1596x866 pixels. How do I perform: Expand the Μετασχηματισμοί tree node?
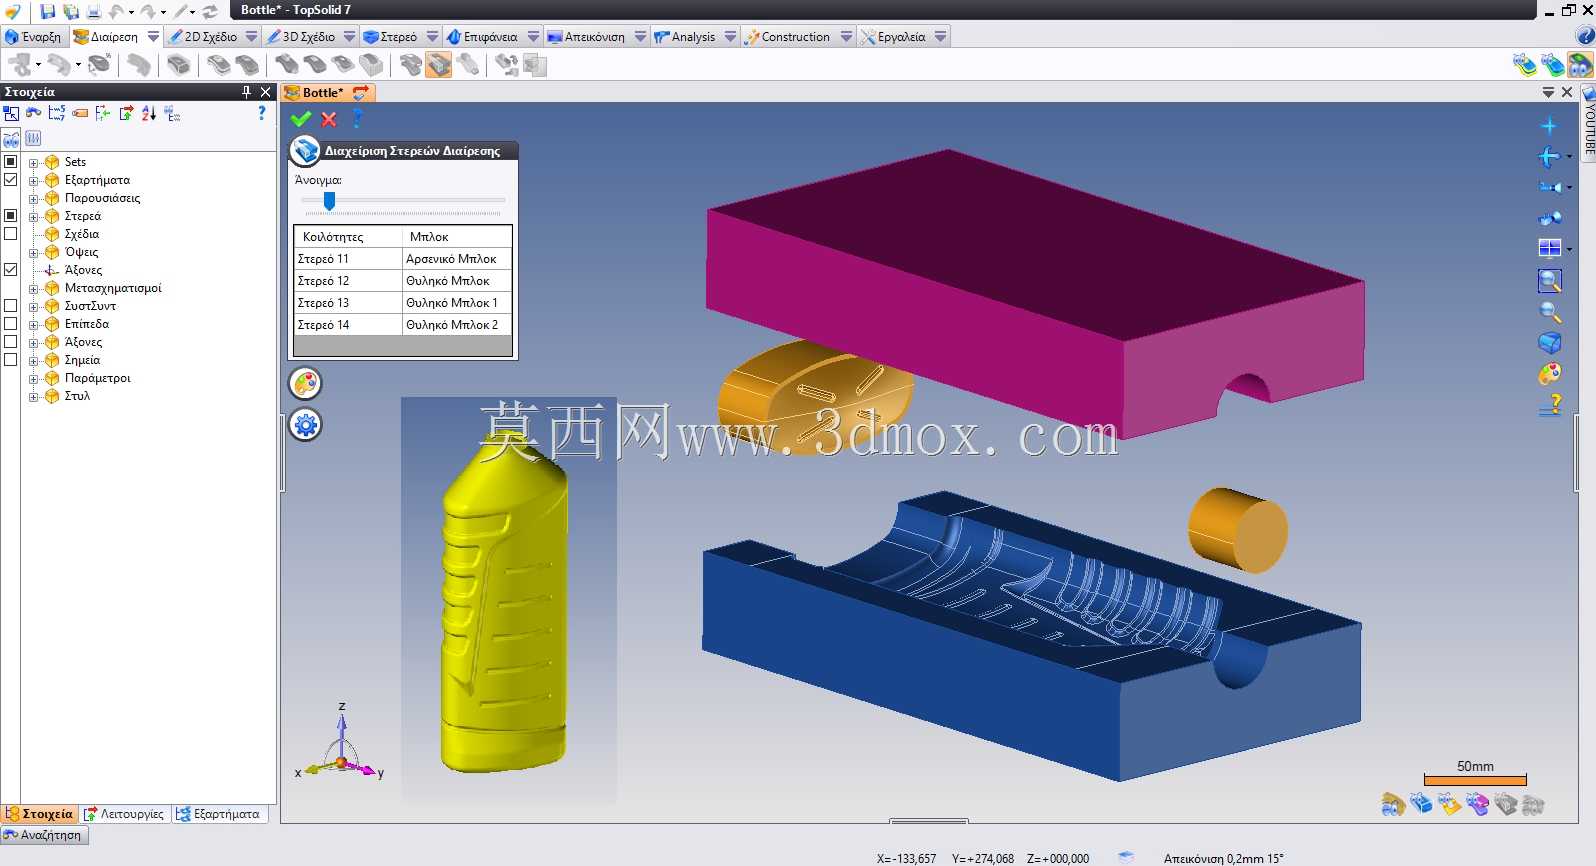[33, 288]
